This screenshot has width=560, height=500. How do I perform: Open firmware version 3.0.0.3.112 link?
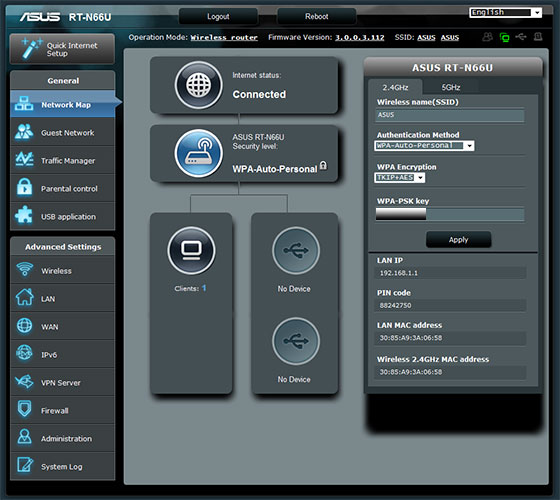360,38
